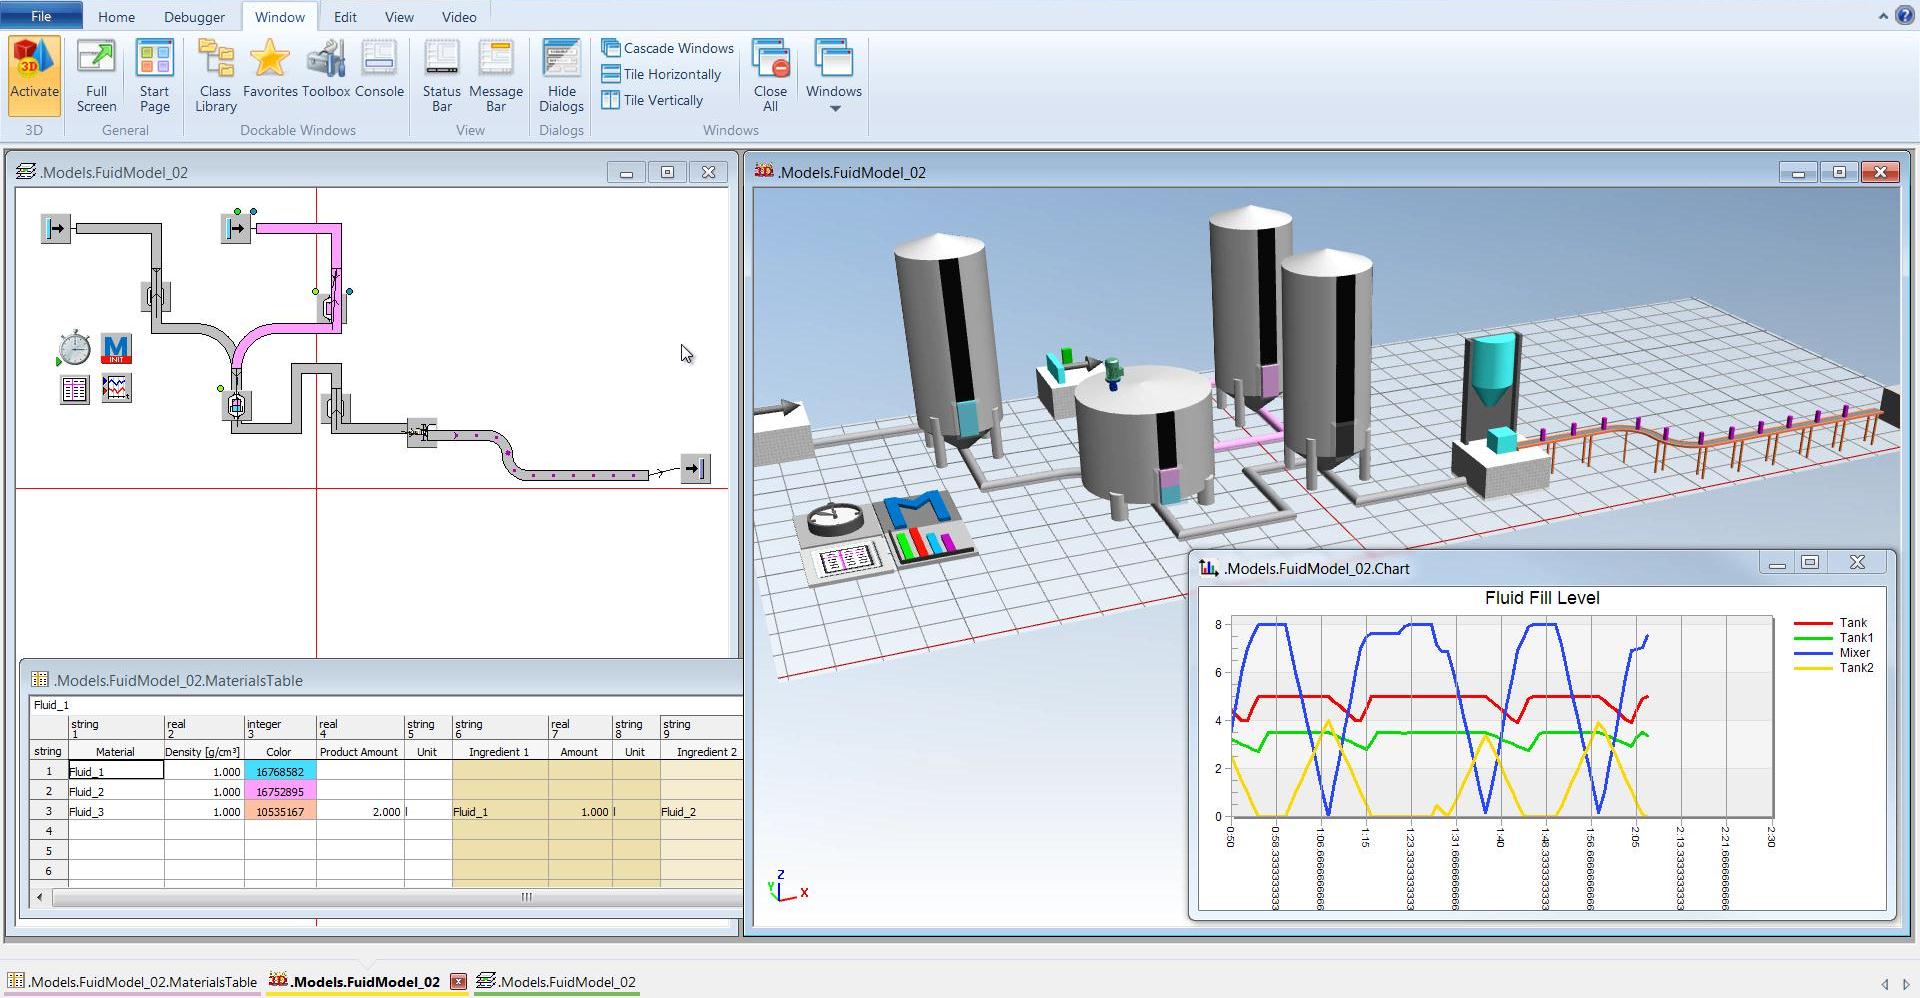
Task: Toggle the Message Bar visibility
Action: 496,76
